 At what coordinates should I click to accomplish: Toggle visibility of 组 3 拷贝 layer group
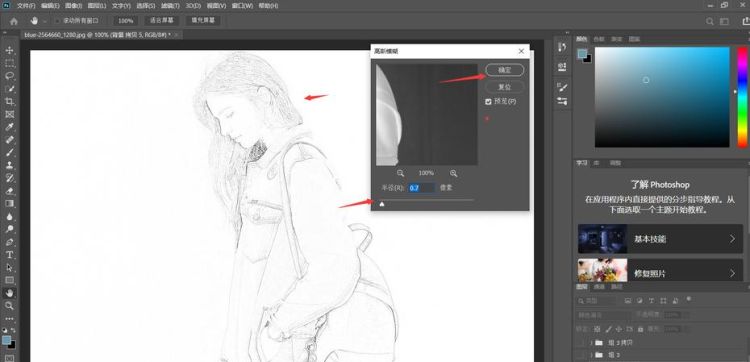581,342
